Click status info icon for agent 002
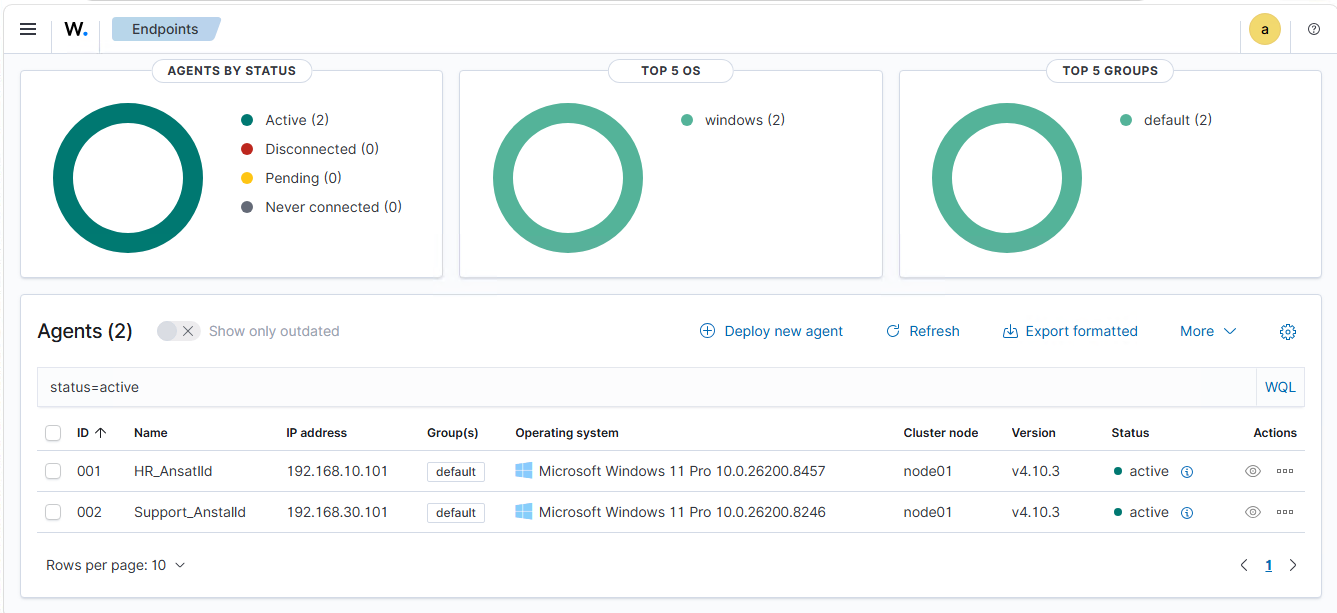The image size is (1337, 613). 1187,513
